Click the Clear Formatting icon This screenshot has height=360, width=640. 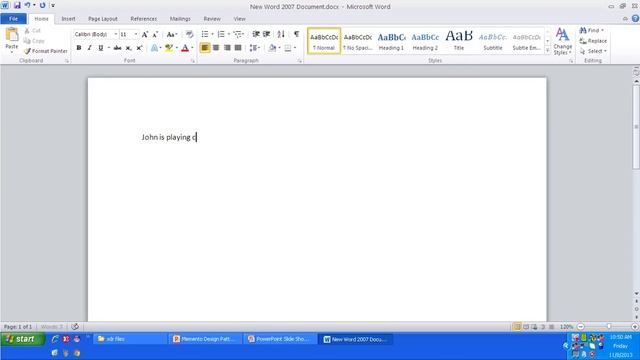point(189,34)
